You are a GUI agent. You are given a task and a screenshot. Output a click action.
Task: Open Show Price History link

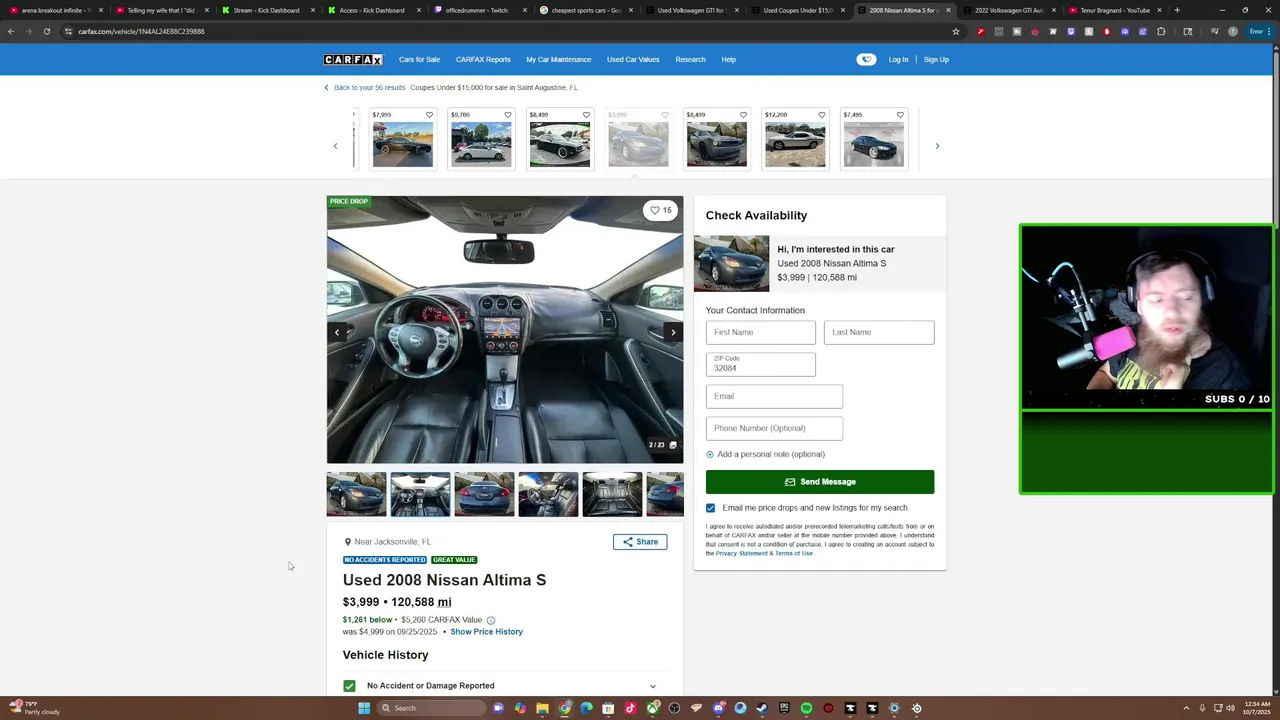point(486,632)
